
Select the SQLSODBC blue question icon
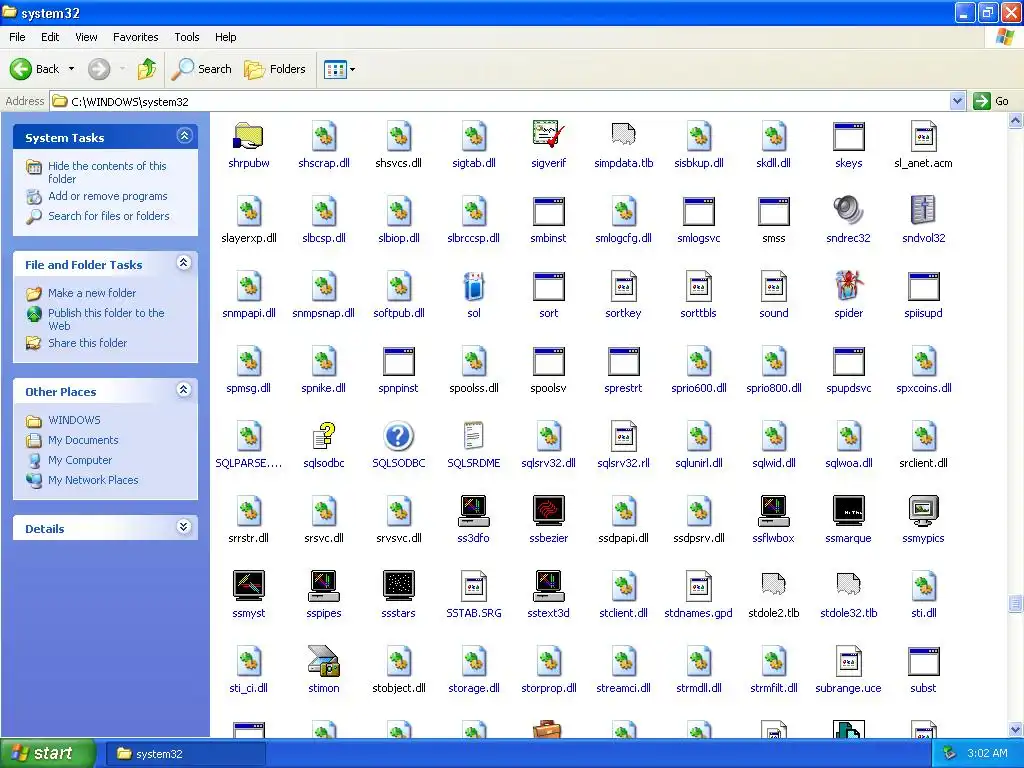[x=398, y=436]
